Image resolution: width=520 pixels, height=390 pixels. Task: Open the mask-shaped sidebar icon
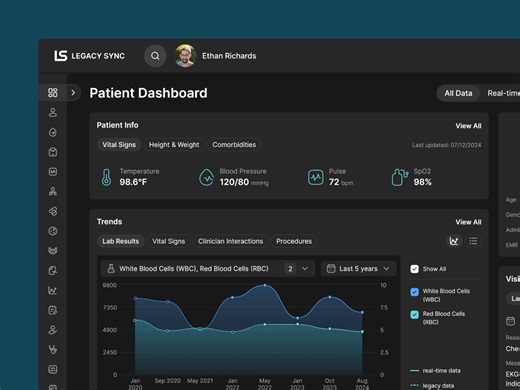[53, 251]
